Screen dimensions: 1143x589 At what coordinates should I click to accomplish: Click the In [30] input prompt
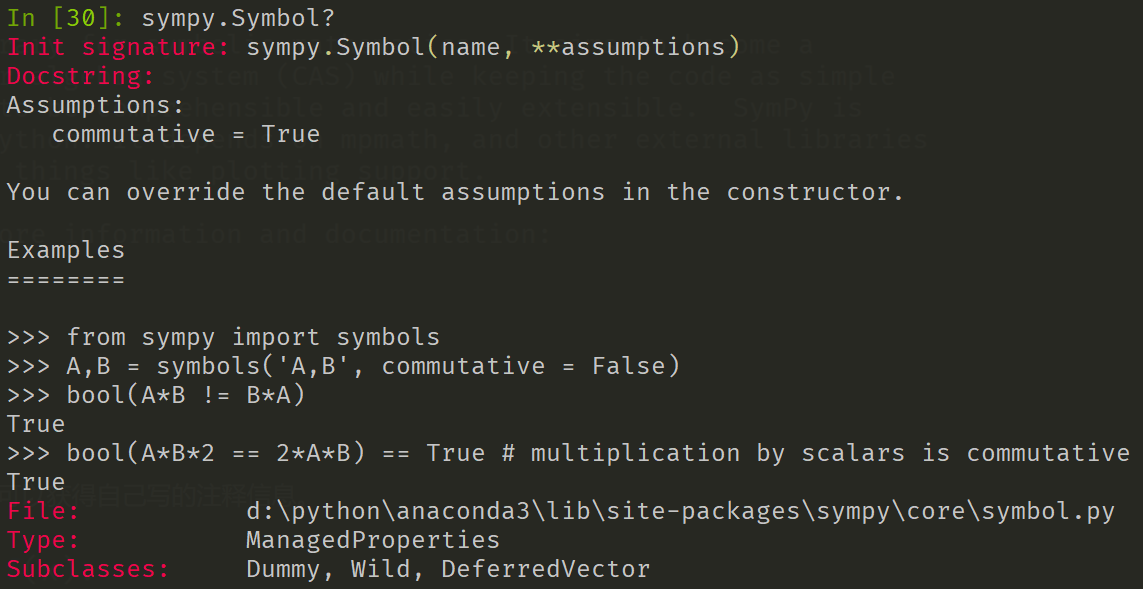click(66, 17)
